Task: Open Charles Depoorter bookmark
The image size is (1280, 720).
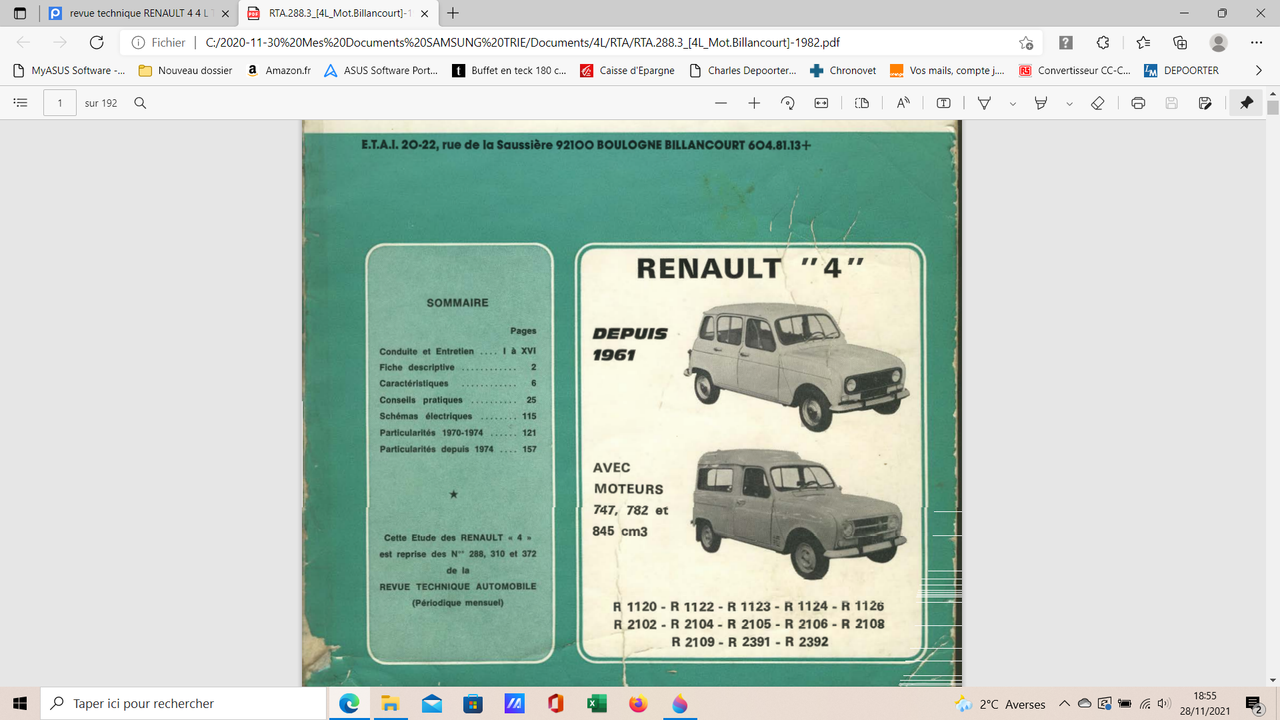Action: 743,71
